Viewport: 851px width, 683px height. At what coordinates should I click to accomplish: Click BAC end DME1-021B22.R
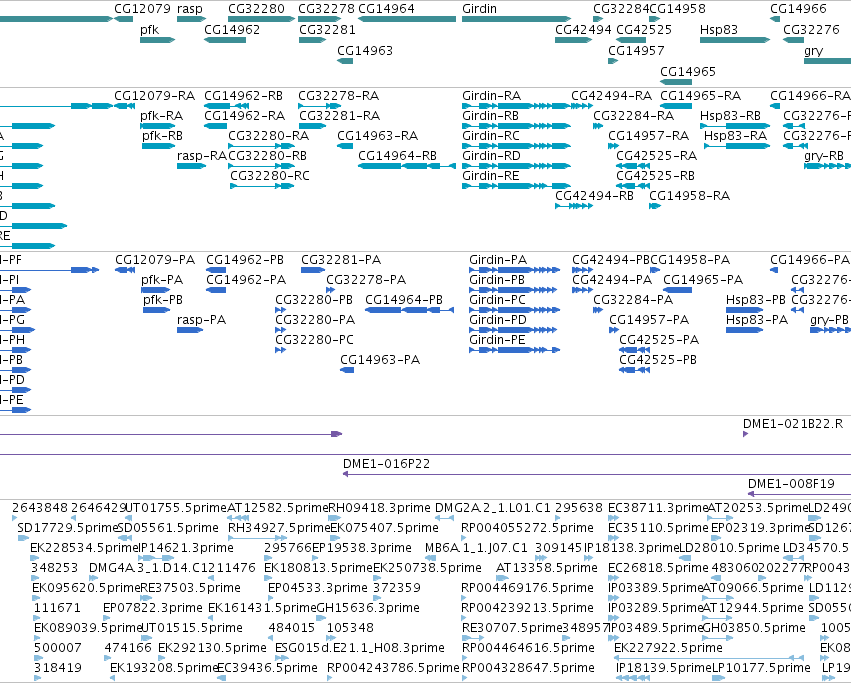tap(745, 434)
